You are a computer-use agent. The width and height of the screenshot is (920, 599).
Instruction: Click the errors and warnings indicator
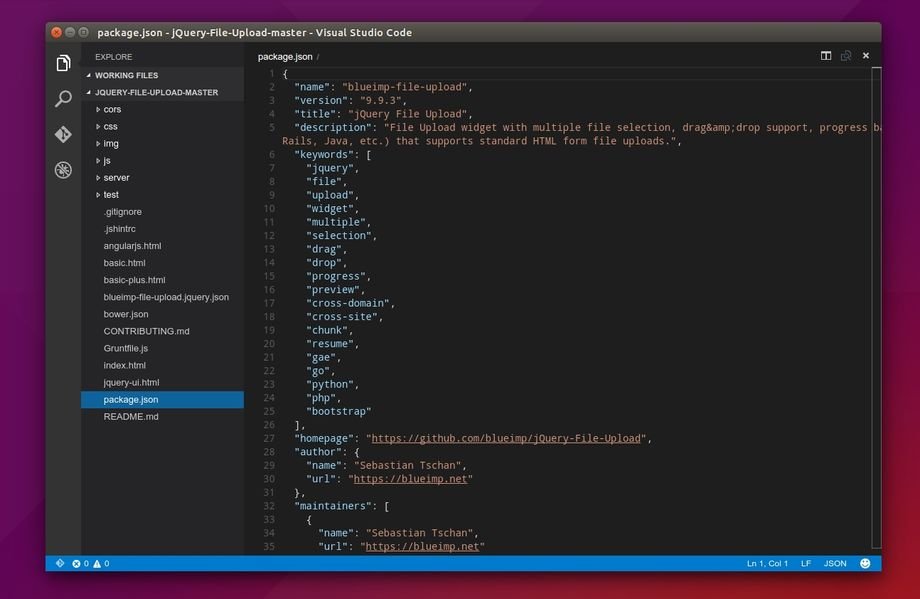tap(90, 564)
